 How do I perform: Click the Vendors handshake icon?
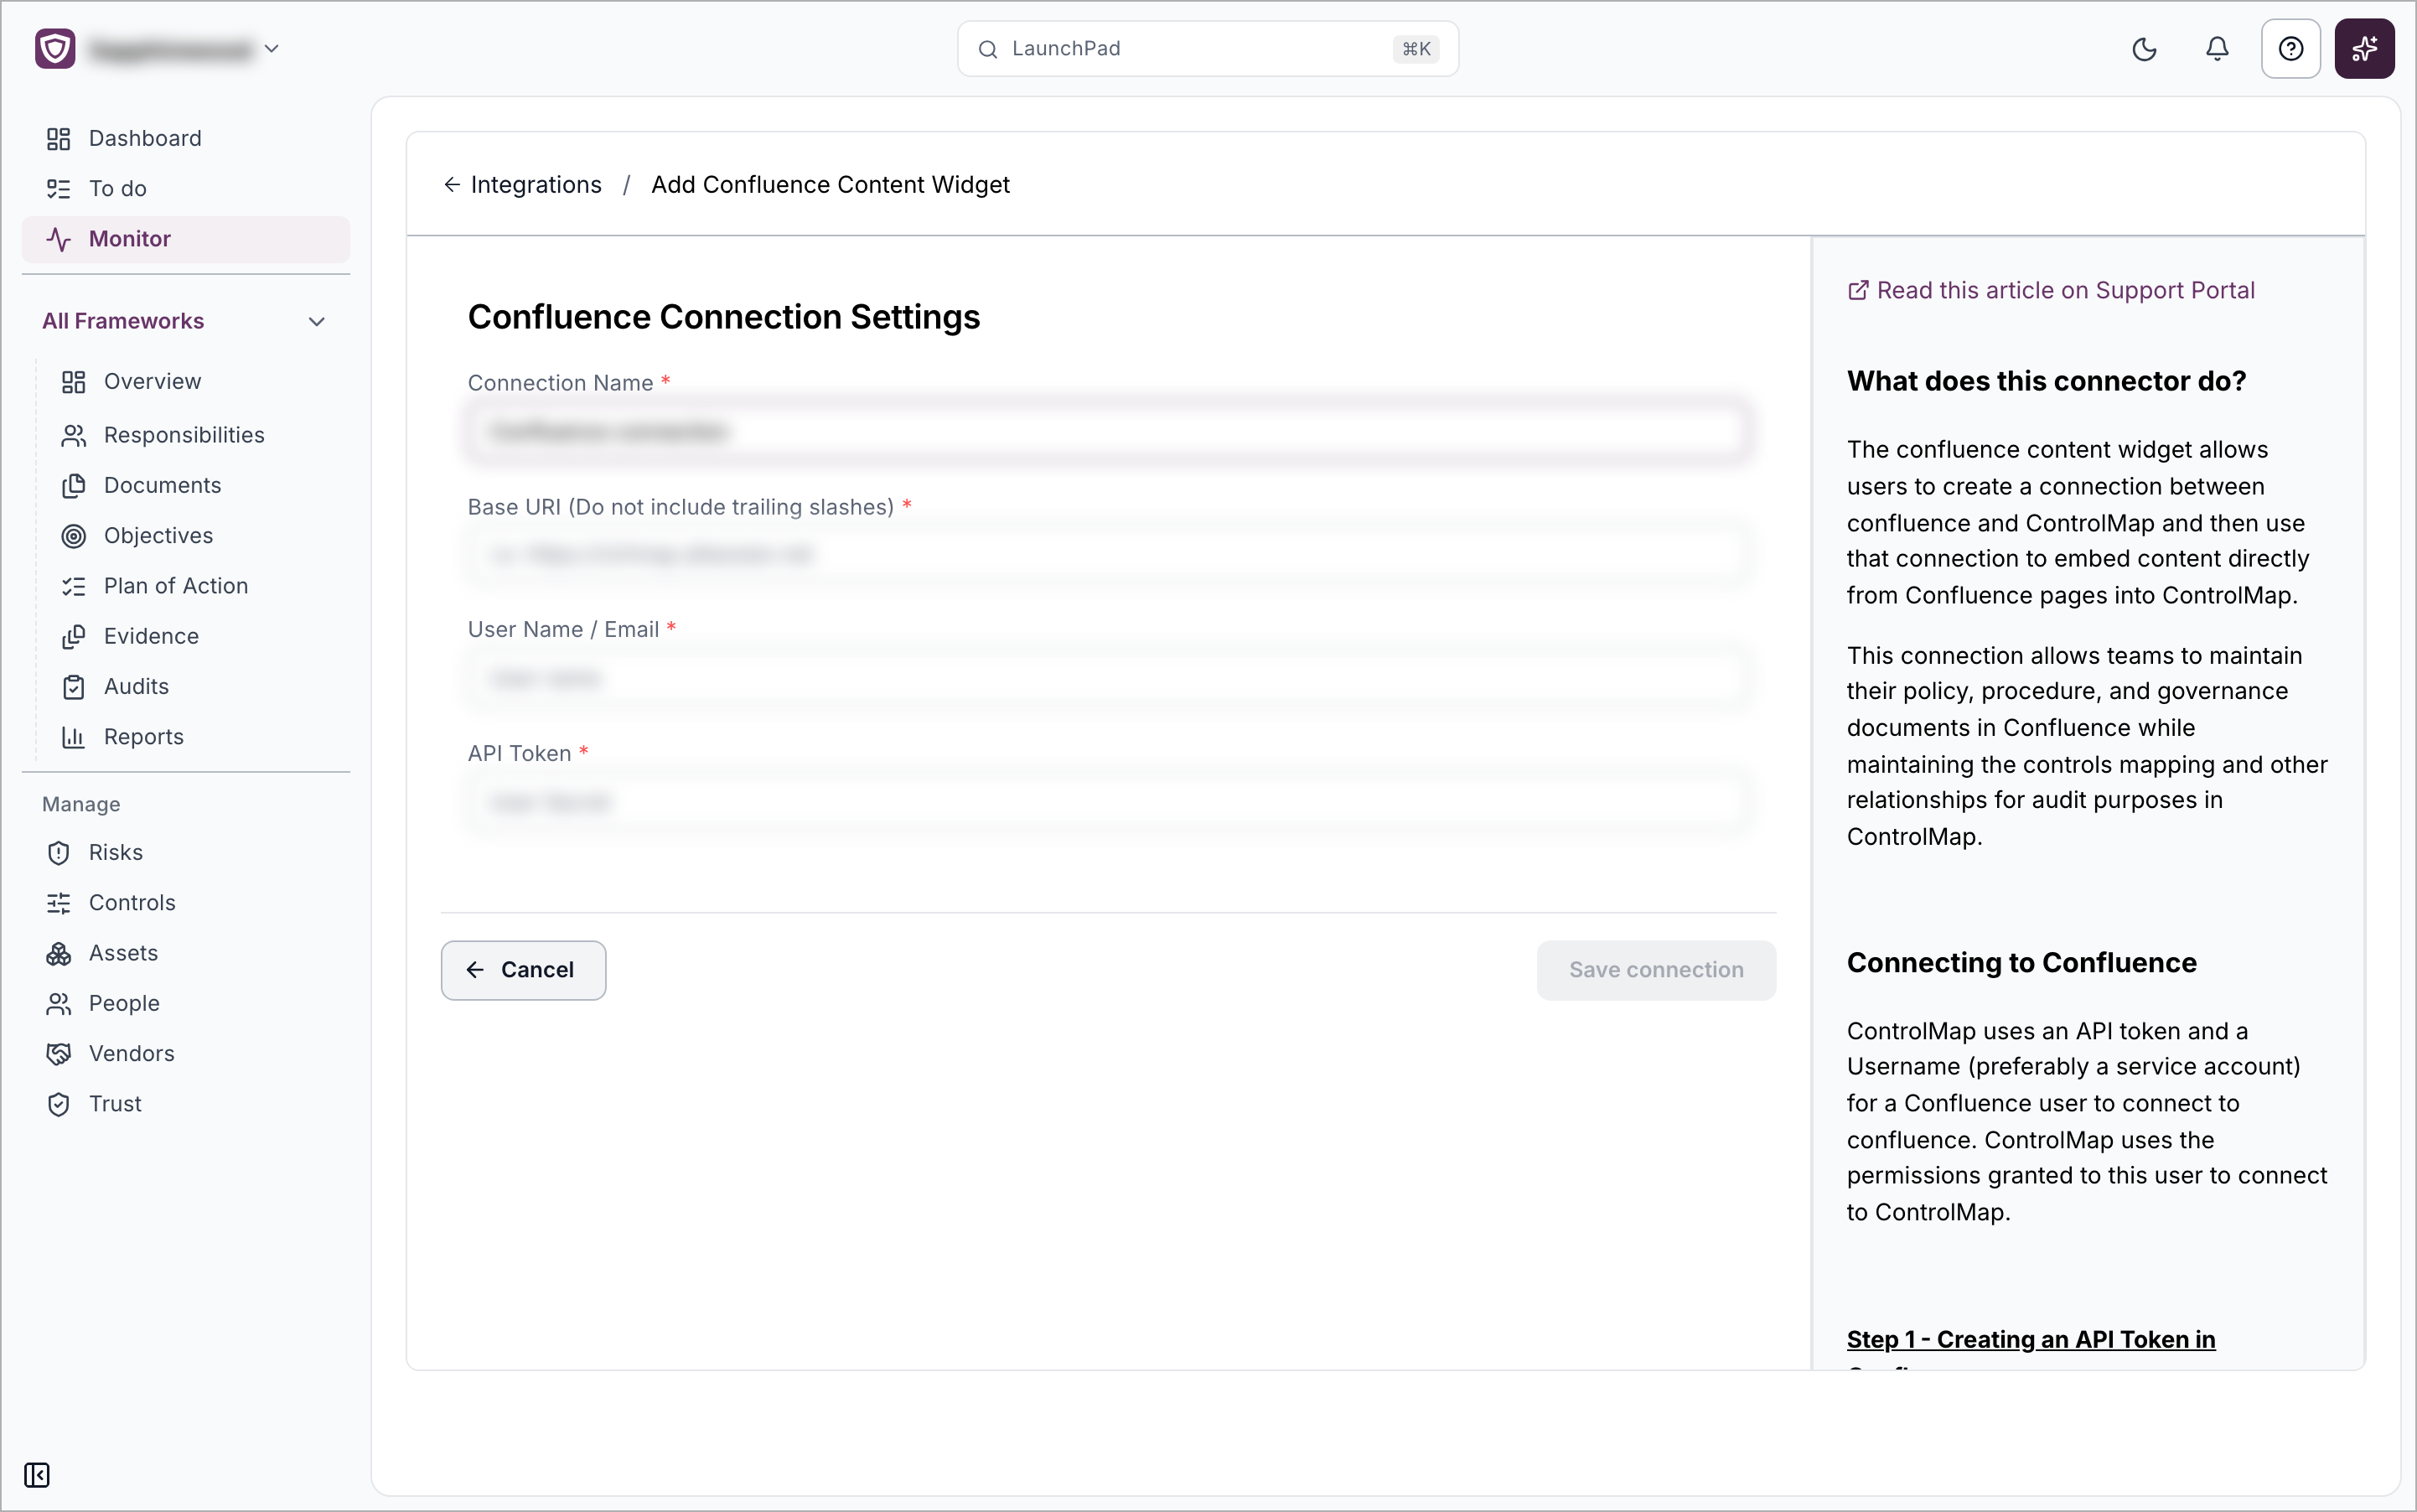[58, 1053]
